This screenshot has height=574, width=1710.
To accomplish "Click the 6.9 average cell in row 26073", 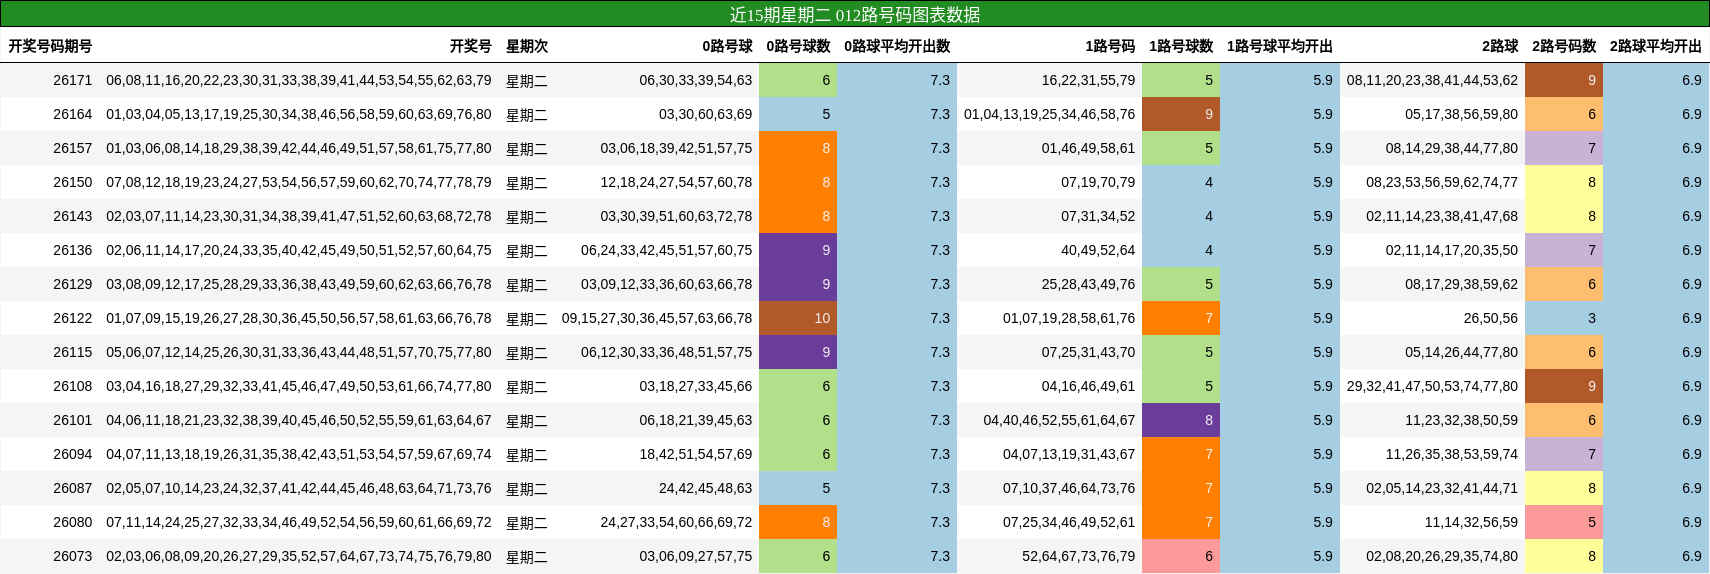I will [1656, 556].
